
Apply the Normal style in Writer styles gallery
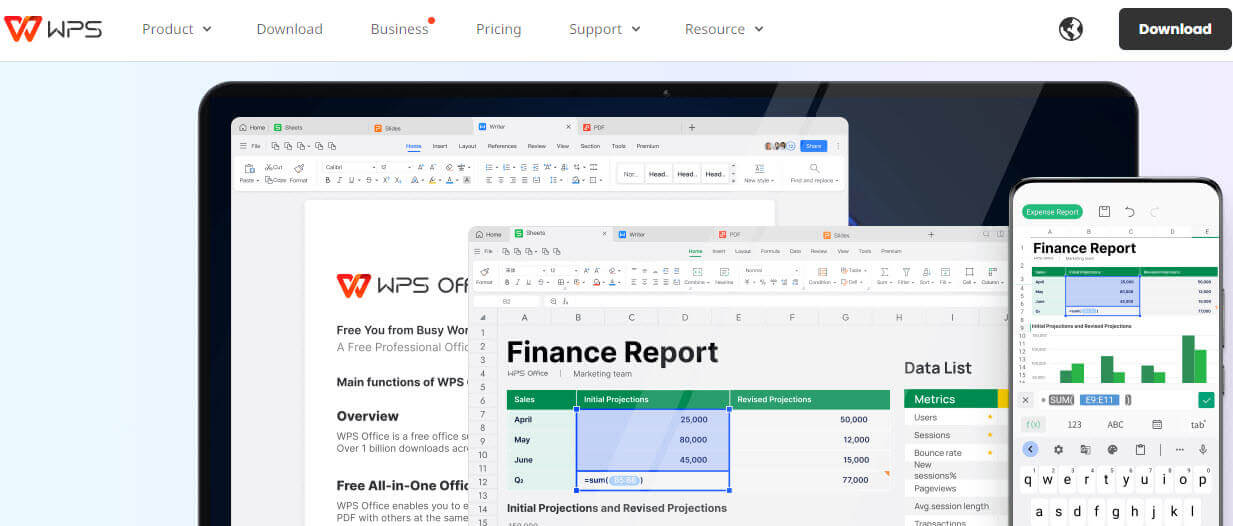coord(631,174)
